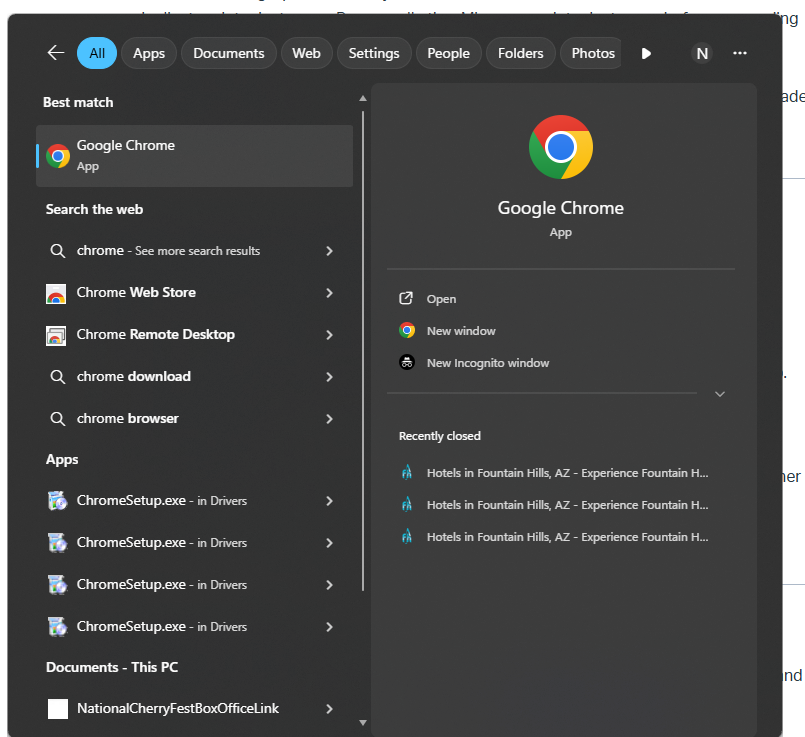Expand the third ChromeSetup.exe chevron

(329, 585)
